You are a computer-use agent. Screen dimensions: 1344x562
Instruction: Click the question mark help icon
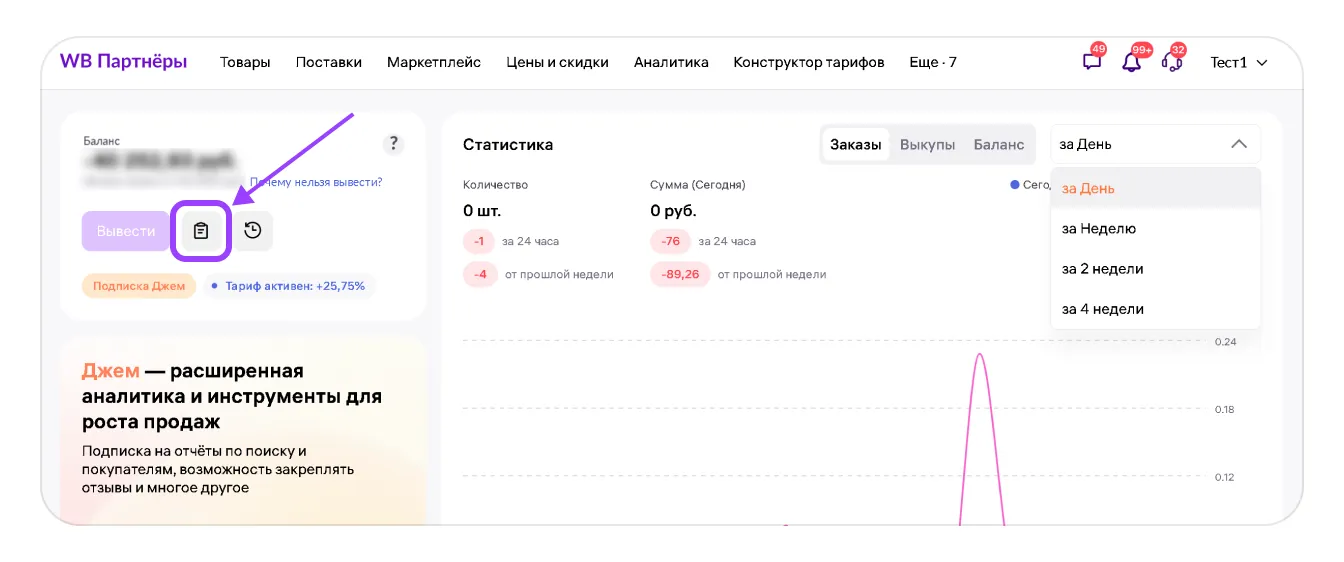pyautogui.click(x=394, y=144)
